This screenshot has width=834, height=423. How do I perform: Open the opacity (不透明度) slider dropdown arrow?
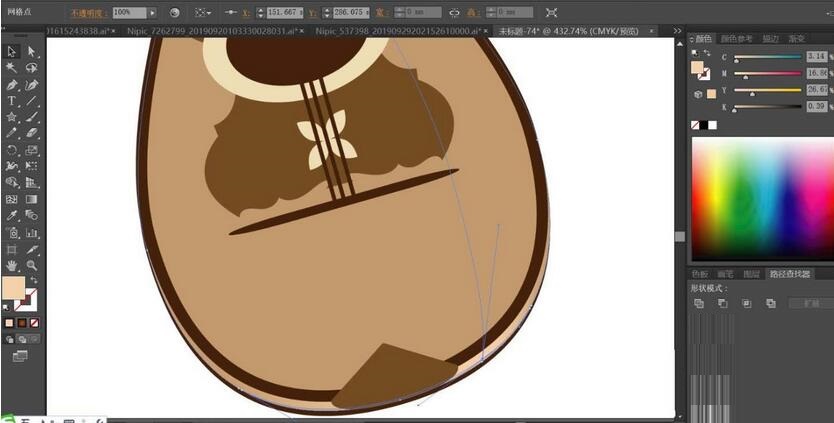(152, 13)
